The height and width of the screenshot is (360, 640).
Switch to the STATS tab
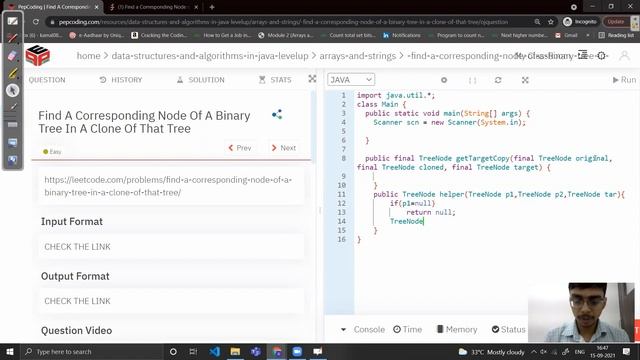tap(276, 80)
